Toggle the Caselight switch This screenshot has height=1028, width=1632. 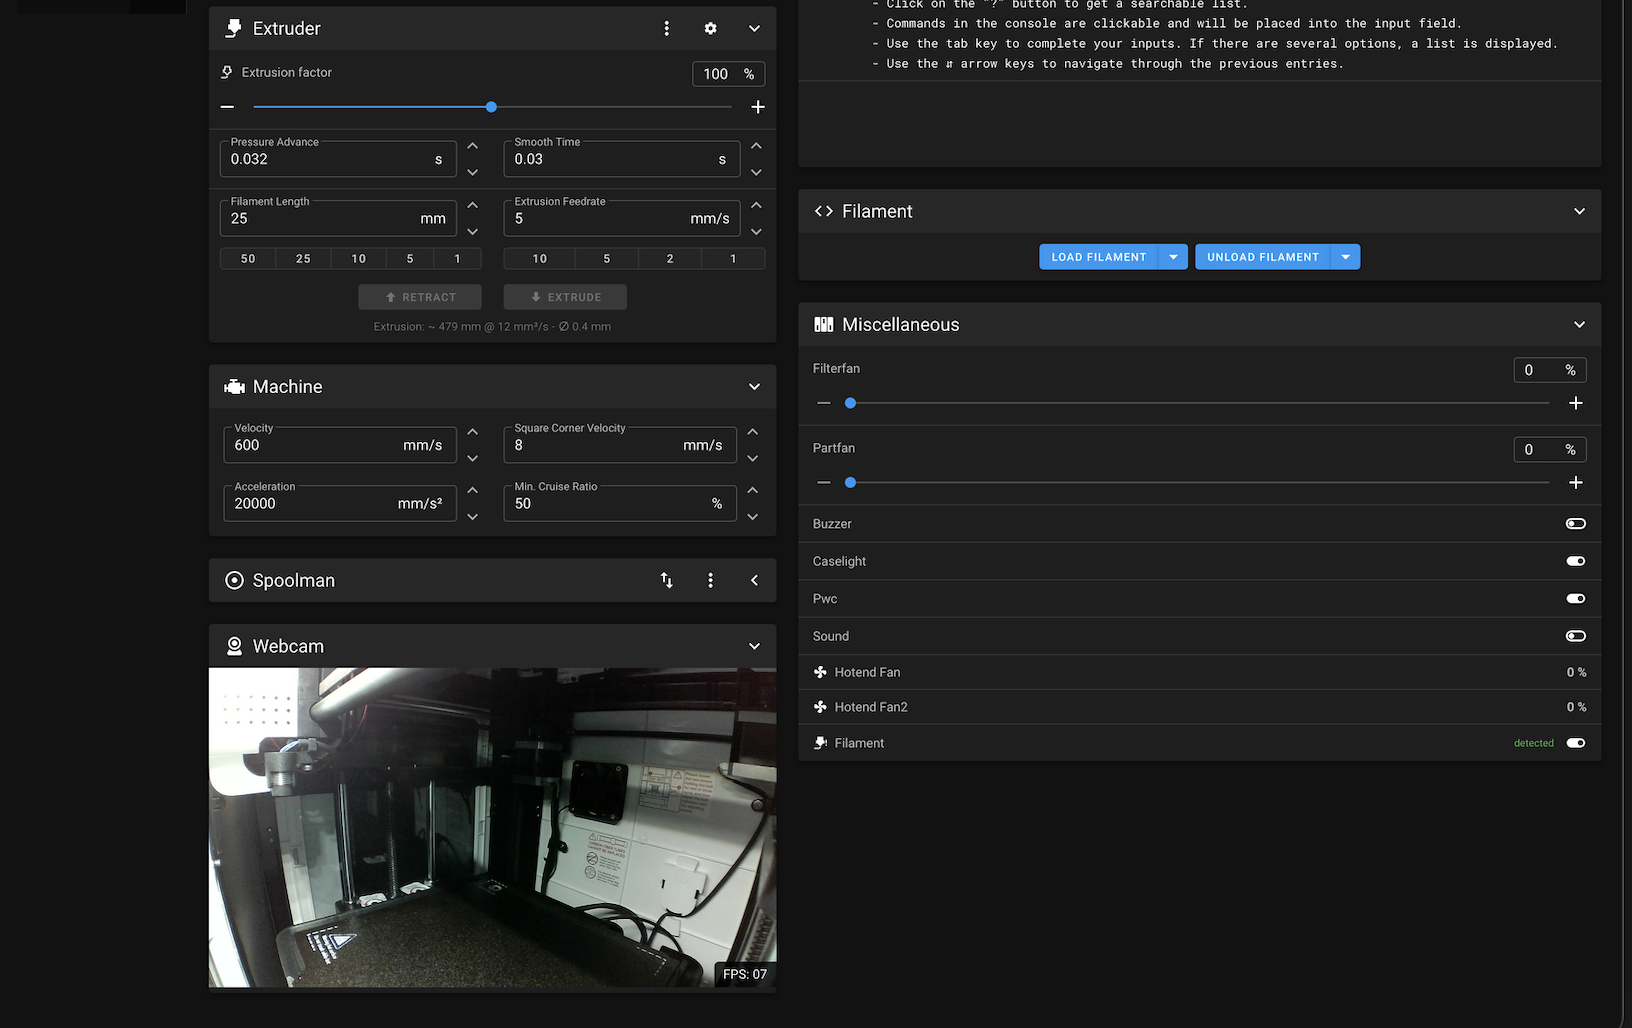[x=1576, y=561]
